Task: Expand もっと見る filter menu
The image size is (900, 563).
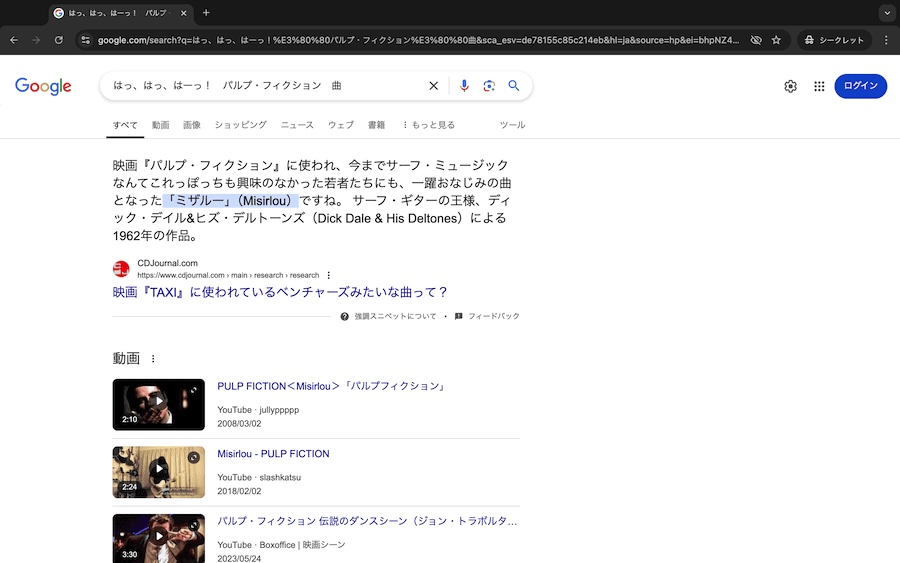Action: [x=428, y=125]
